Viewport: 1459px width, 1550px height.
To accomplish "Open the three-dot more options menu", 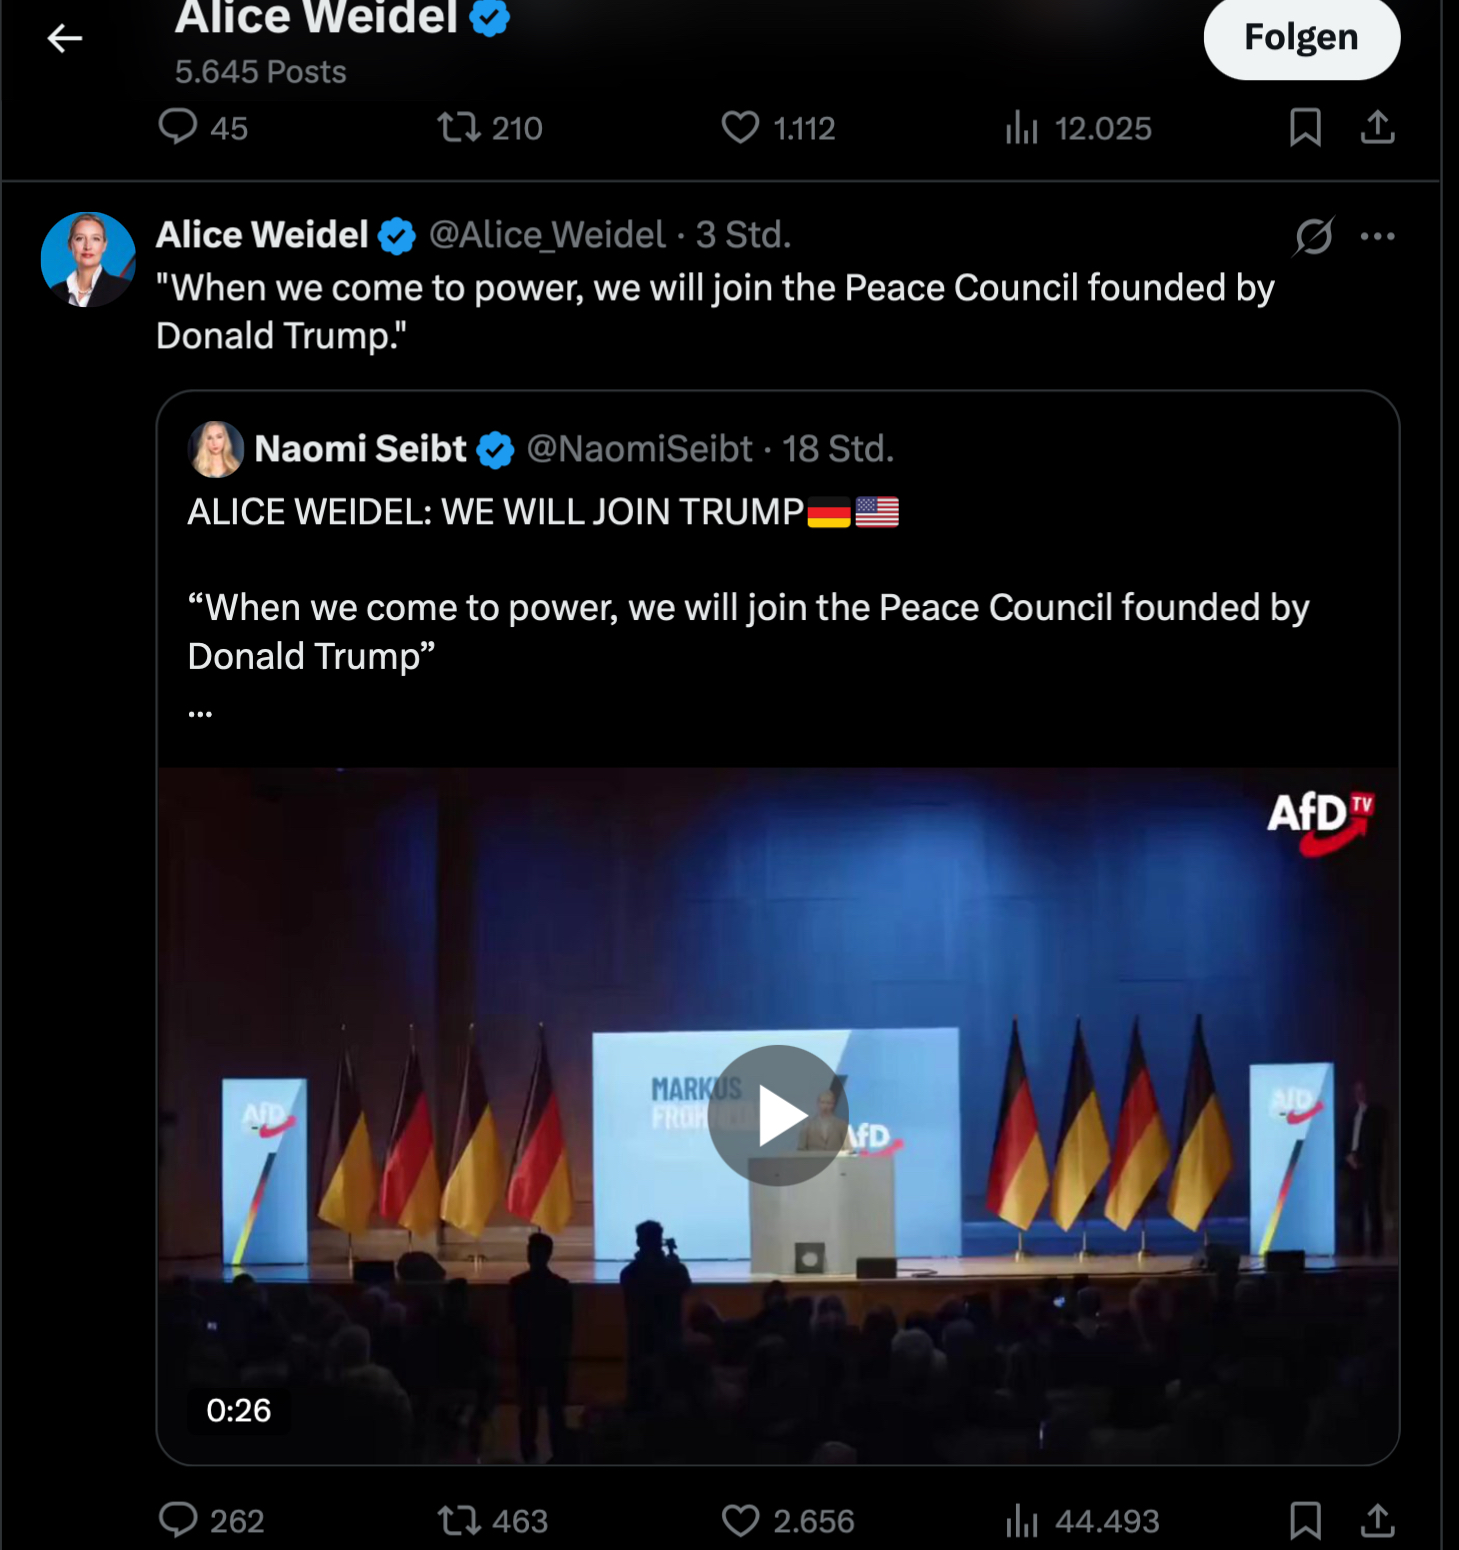I will 1377,236.
